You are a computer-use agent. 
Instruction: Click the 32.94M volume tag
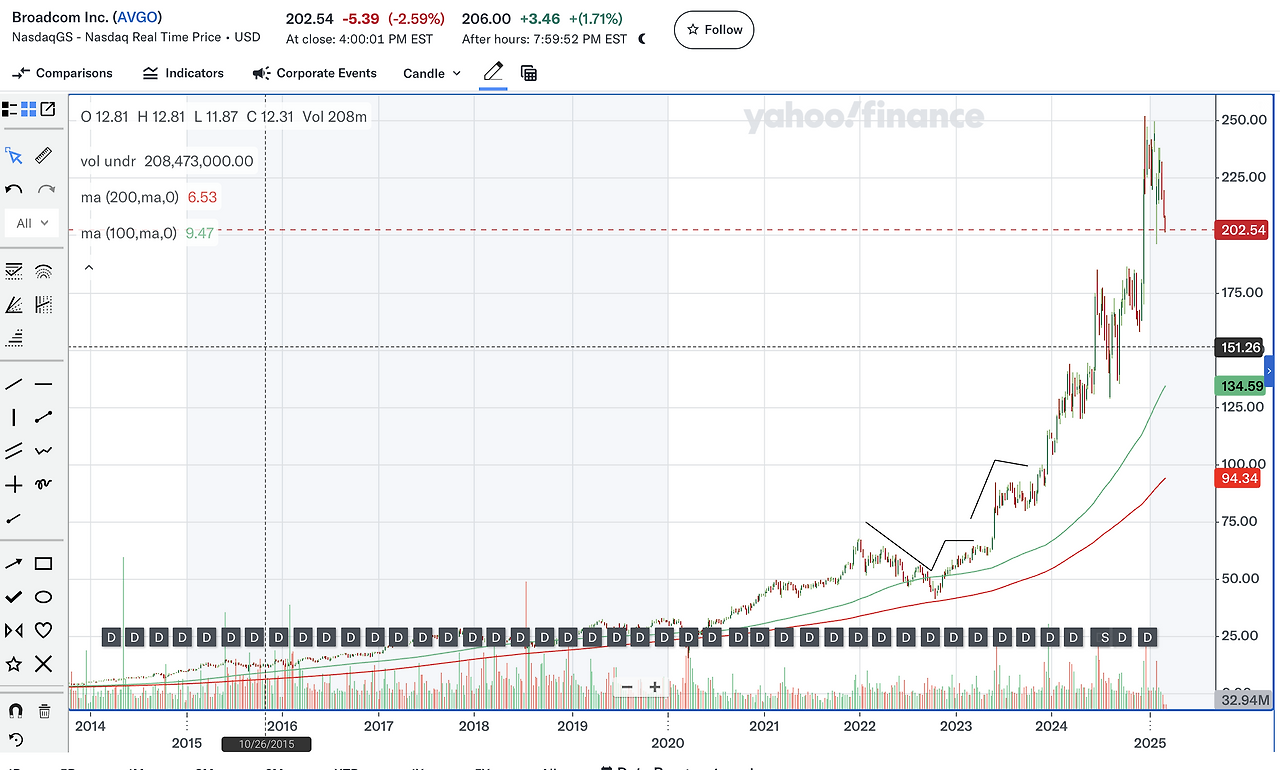coord(1244,699)
